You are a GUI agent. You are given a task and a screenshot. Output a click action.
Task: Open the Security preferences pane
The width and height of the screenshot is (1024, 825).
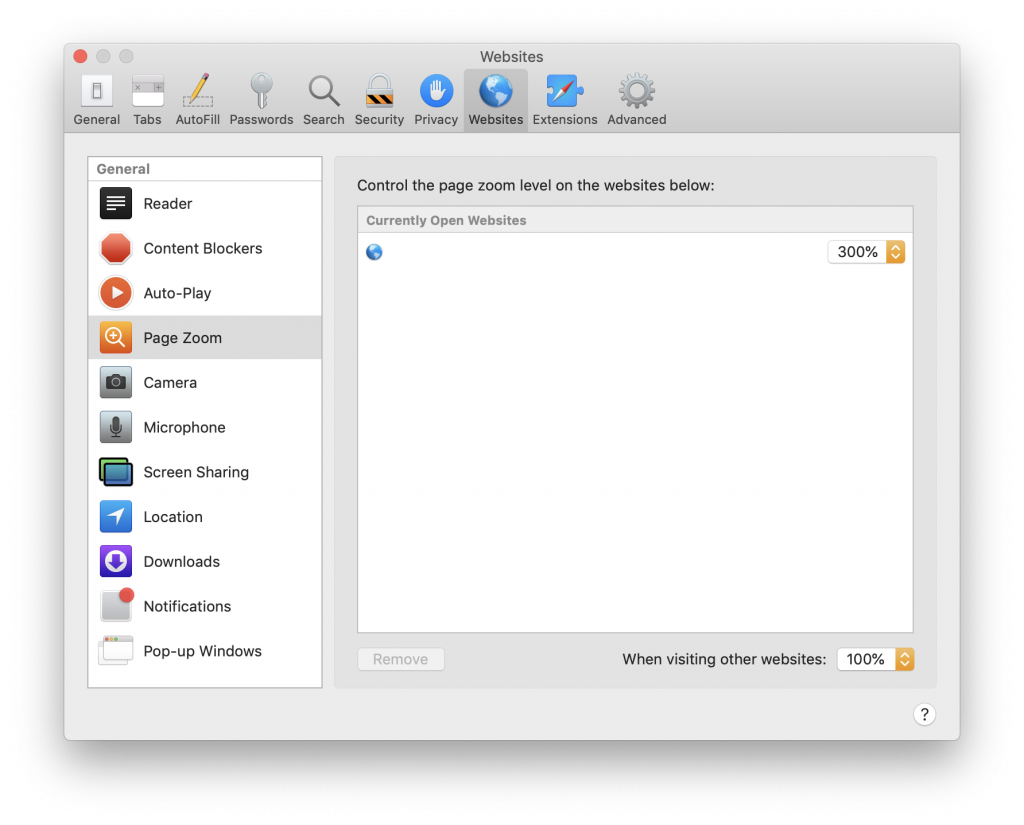click(x=379, y=100)
